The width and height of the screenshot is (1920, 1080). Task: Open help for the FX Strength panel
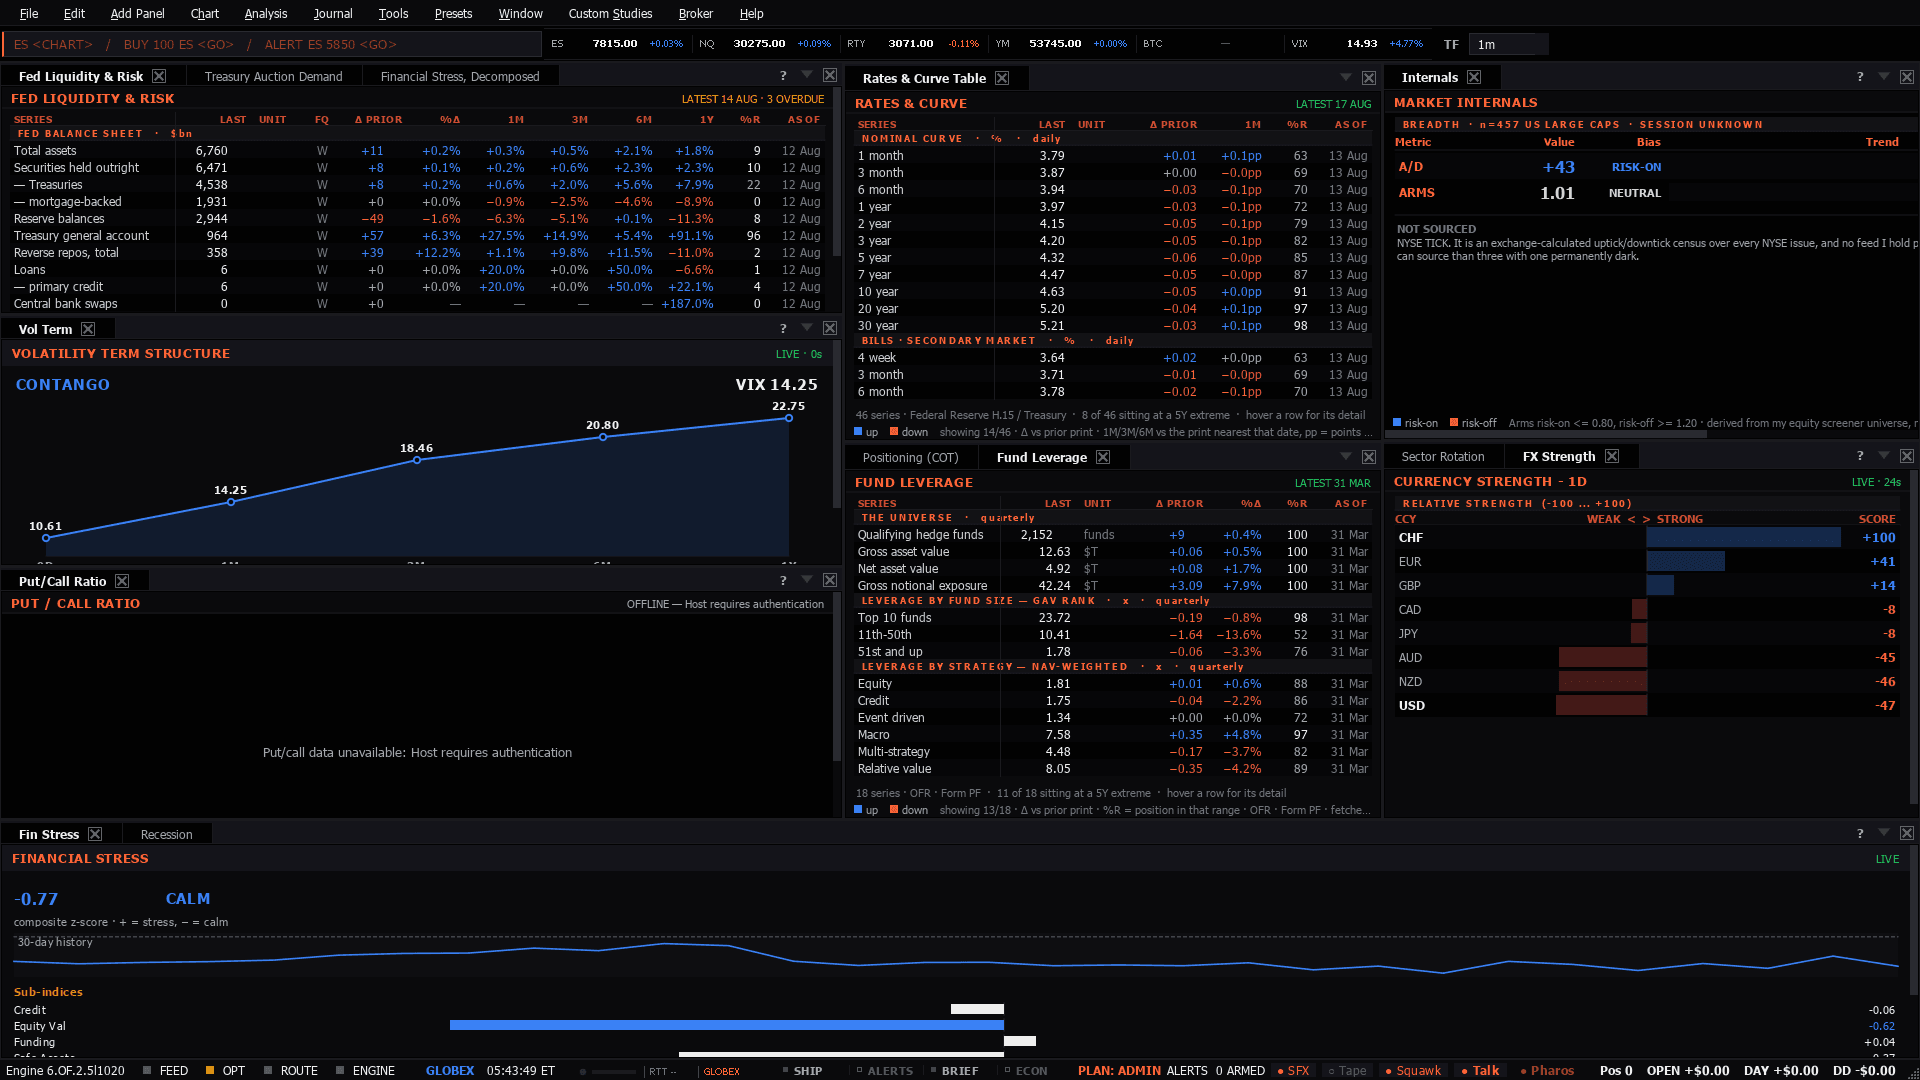coord(1860,456)
